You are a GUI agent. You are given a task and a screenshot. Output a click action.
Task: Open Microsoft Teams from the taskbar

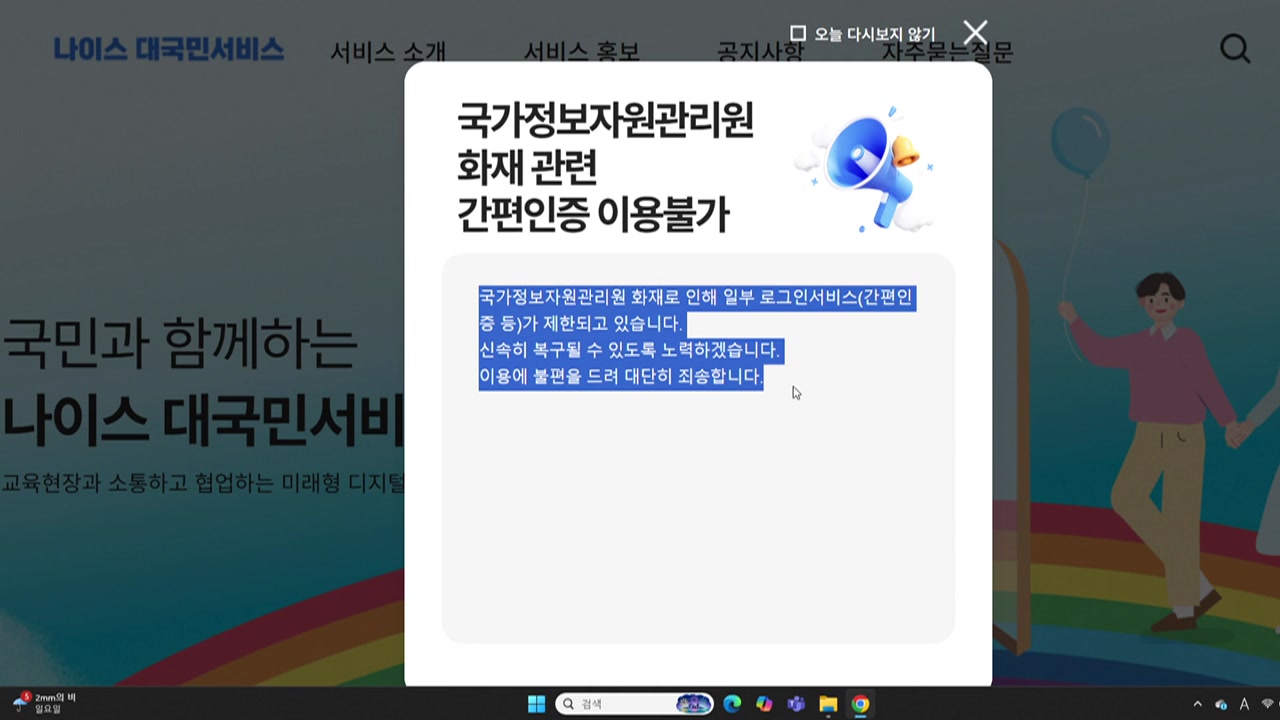796,704
